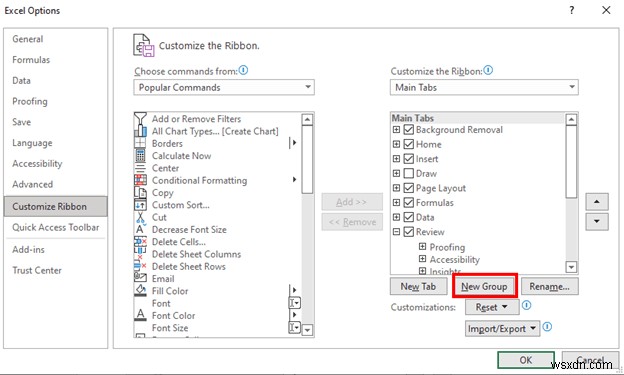Click Main Tabs list scrollbar up arrow
This screenshot has width=624, height=375.
571,119
